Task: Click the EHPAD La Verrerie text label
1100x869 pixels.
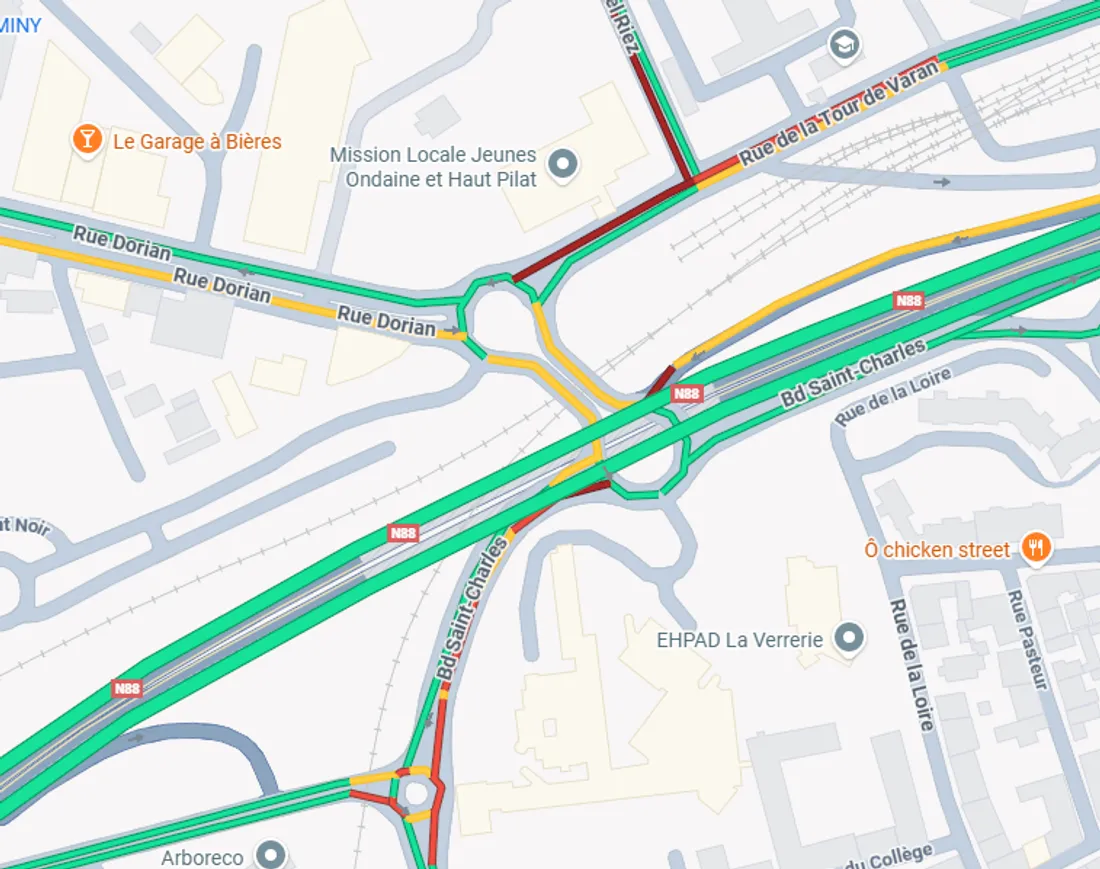Action: click(739, 640)
